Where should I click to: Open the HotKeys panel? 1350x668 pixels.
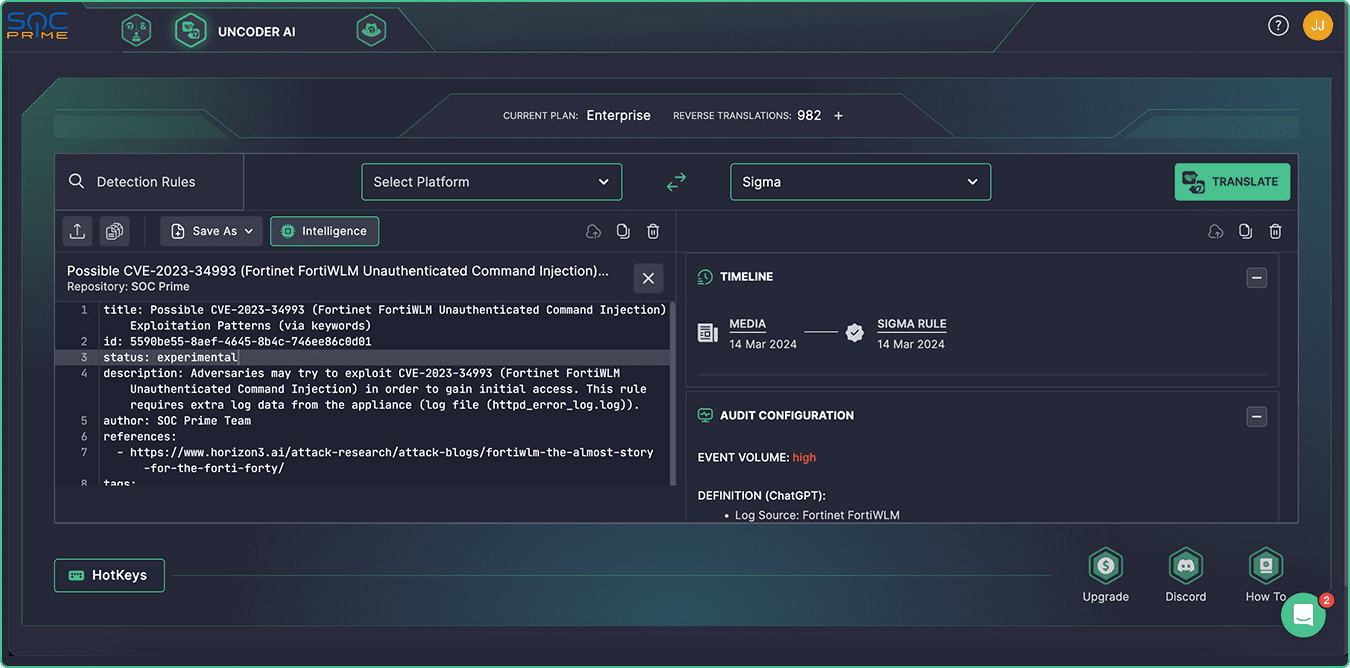pos(109,575)
